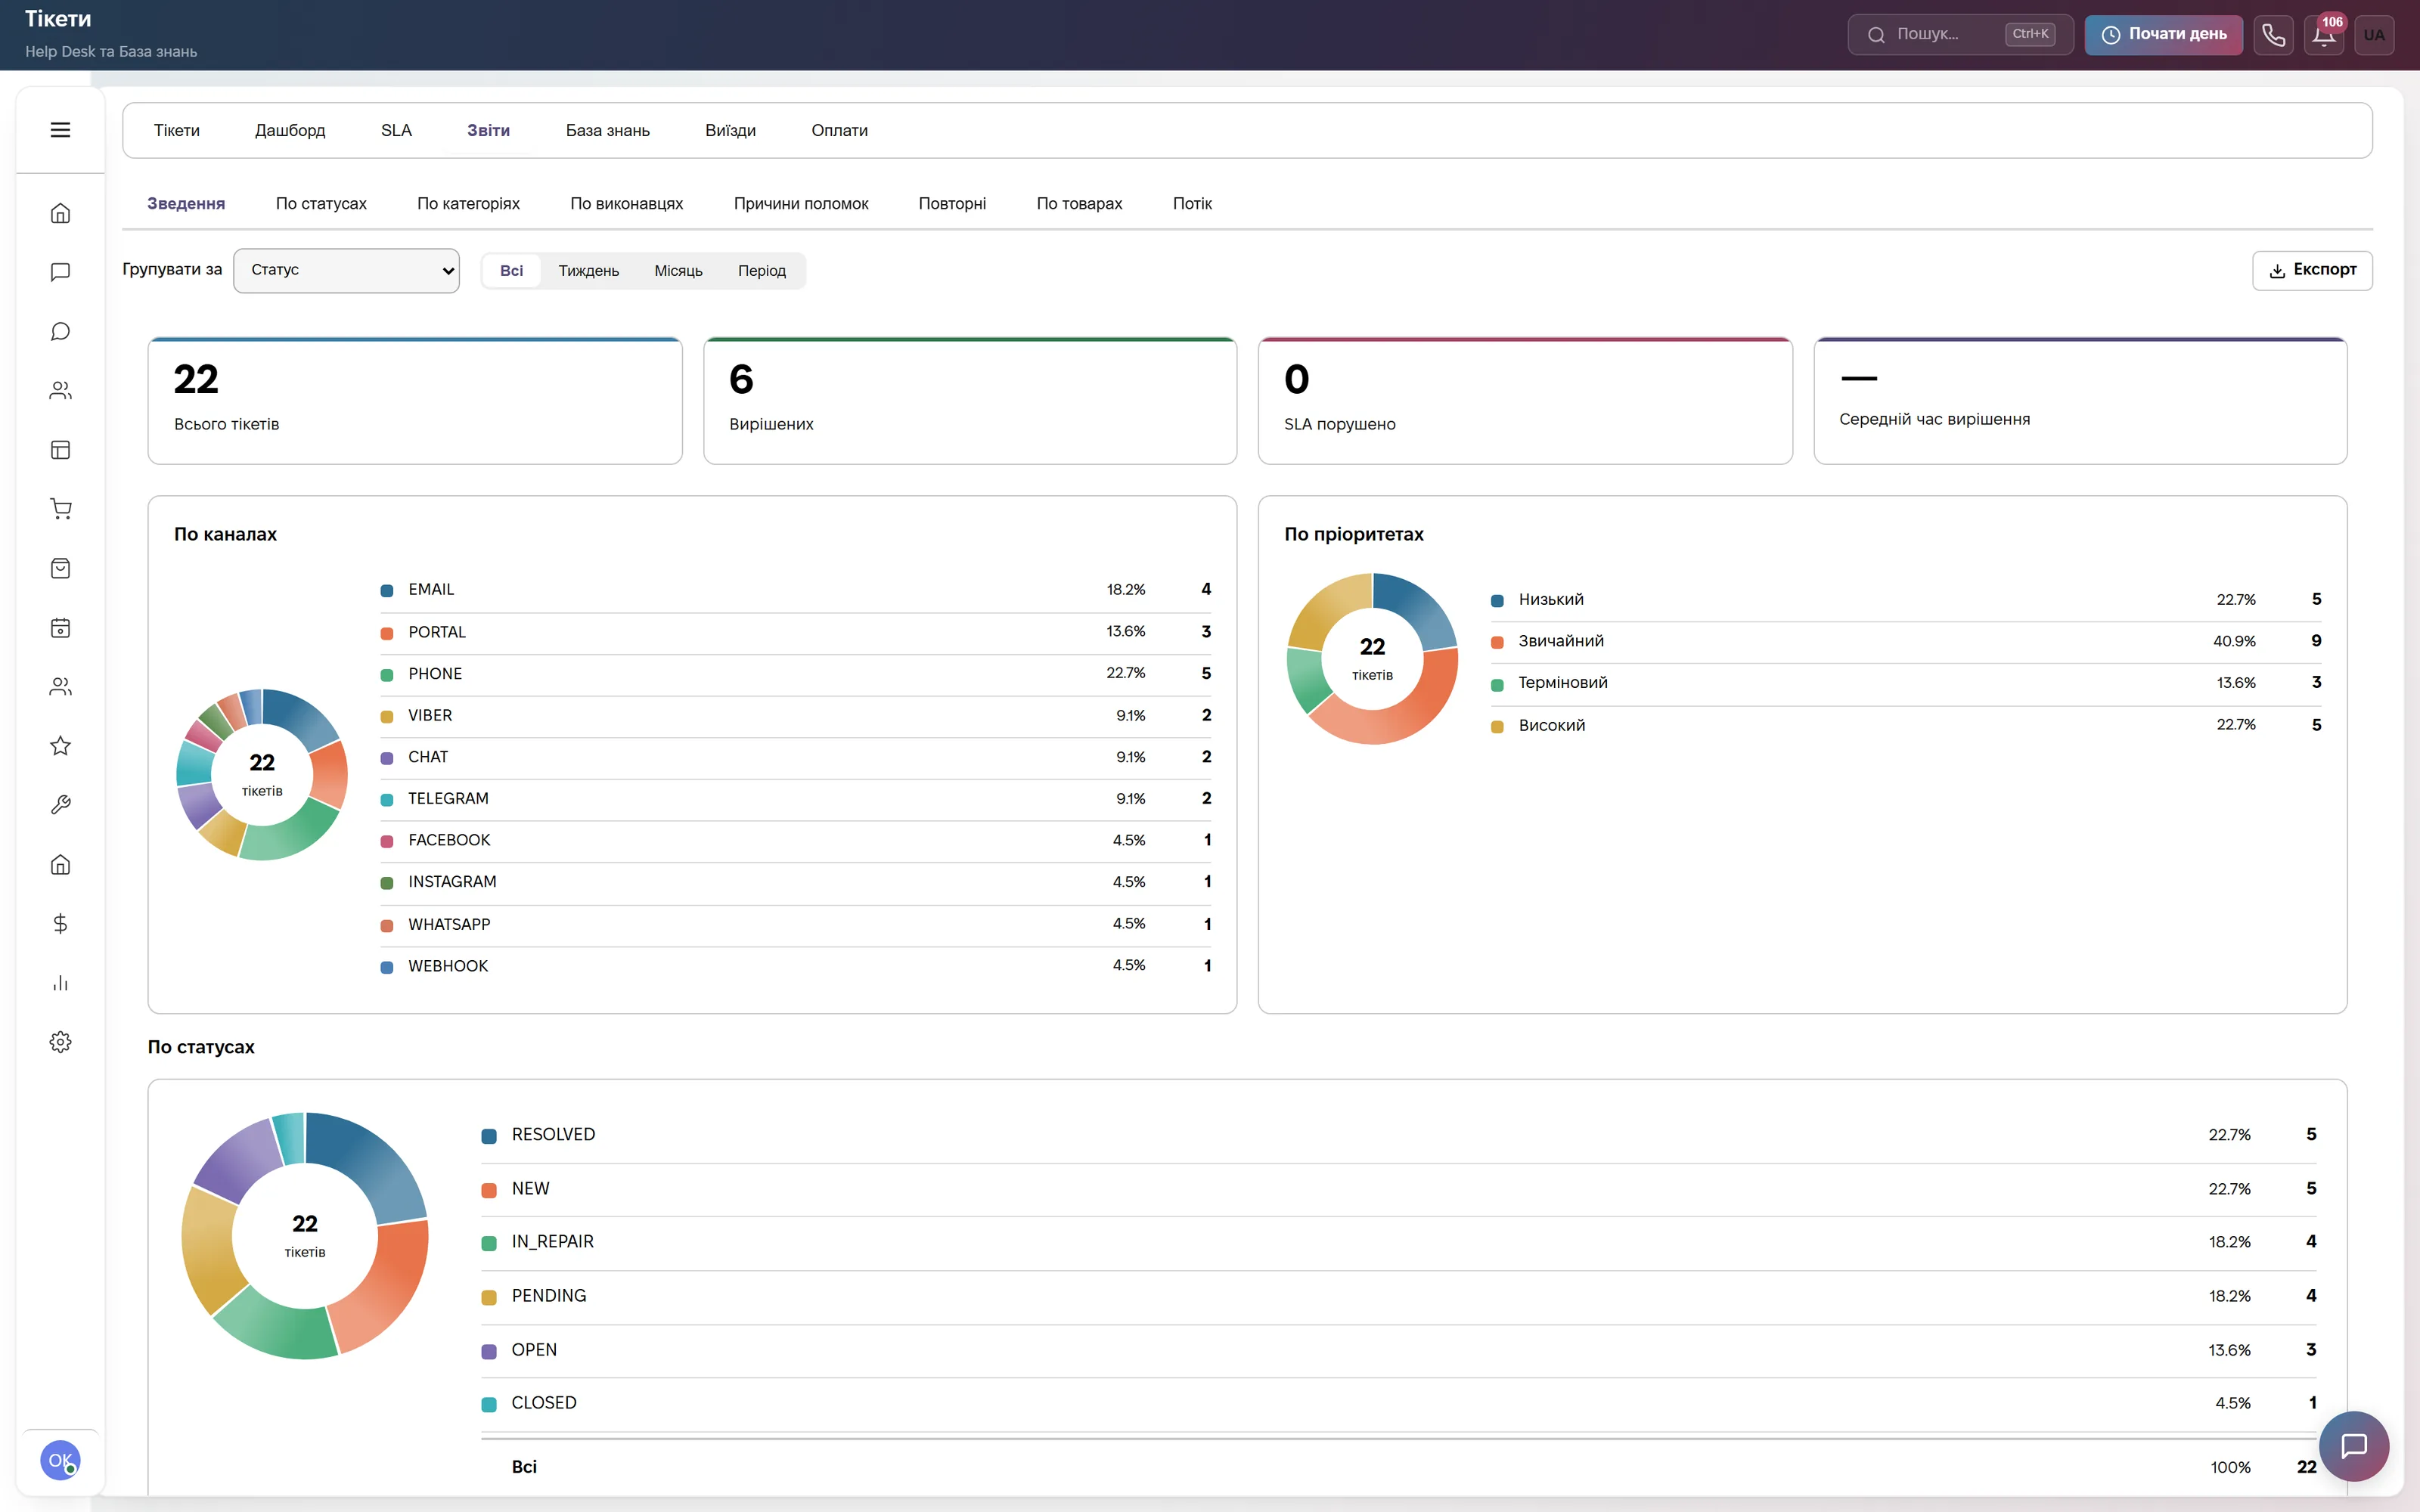Viewport: 2420px width, 1512px height.
Task: Open the dollar sign finance sidebar icon
Action: coord(60,923)
